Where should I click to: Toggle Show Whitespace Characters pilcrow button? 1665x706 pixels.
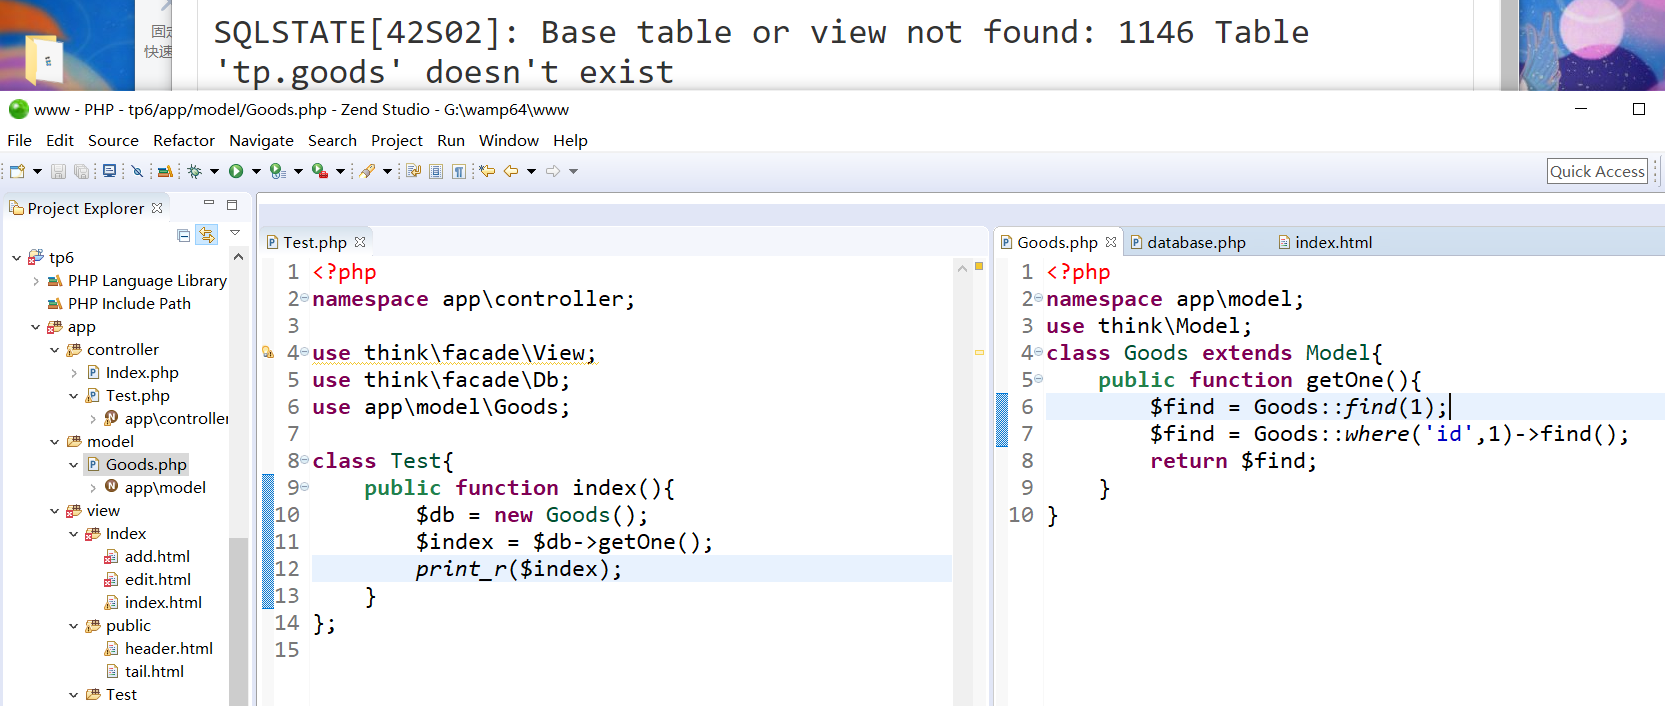pyautogui.click(x=458, y=172)
